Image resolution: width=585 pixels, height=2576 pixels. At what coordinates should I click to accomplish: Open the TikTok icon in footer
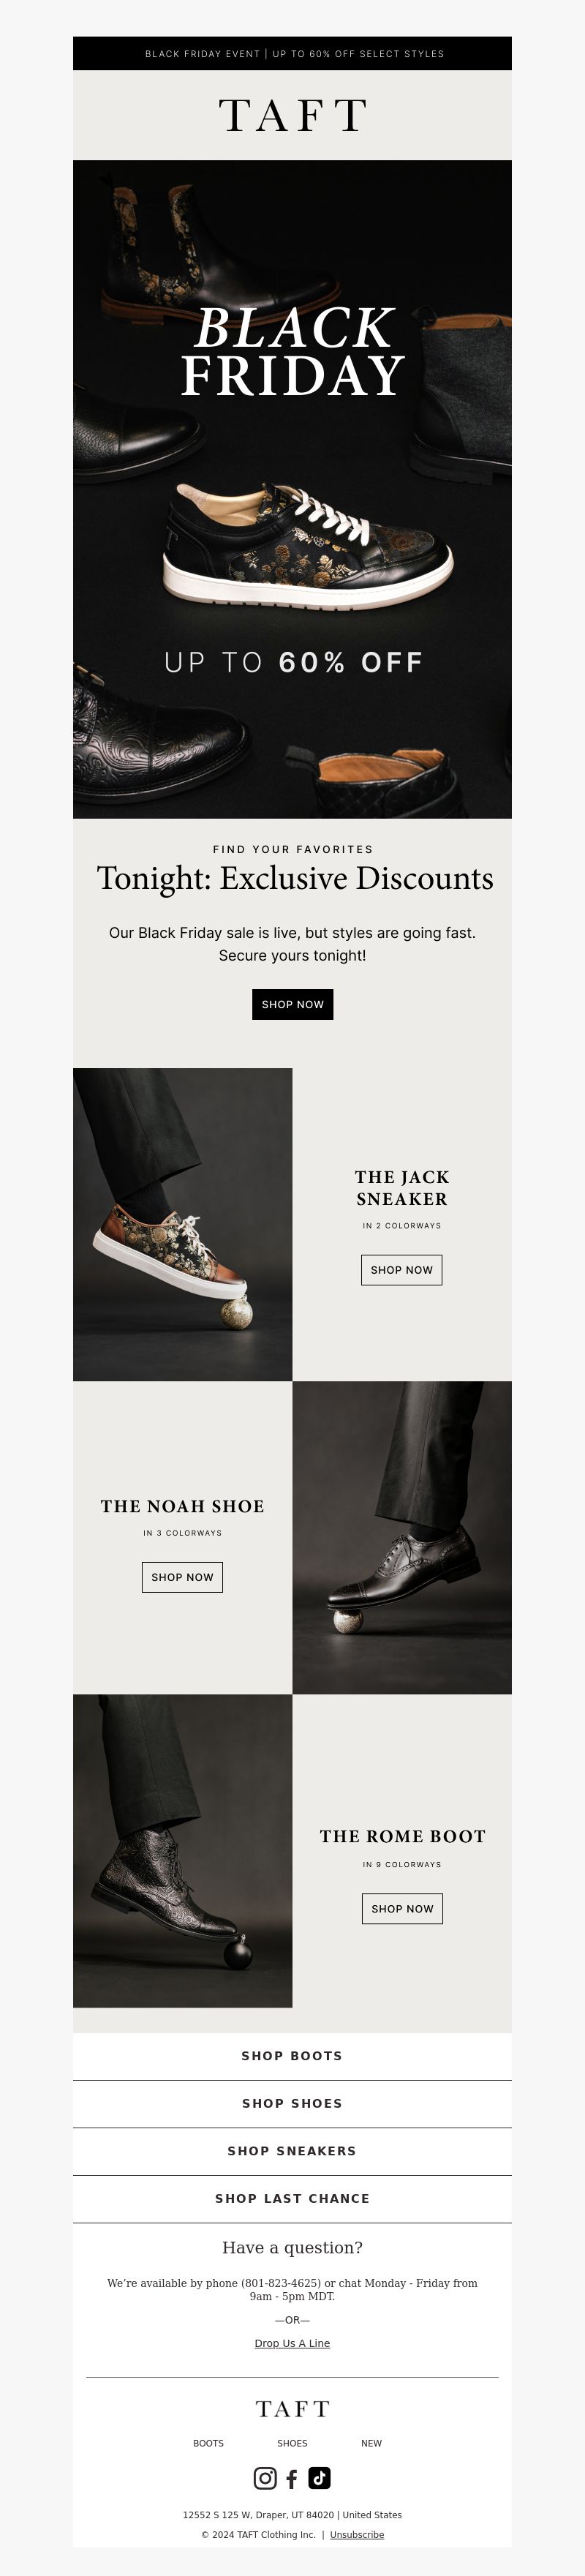coord(319,2477)
